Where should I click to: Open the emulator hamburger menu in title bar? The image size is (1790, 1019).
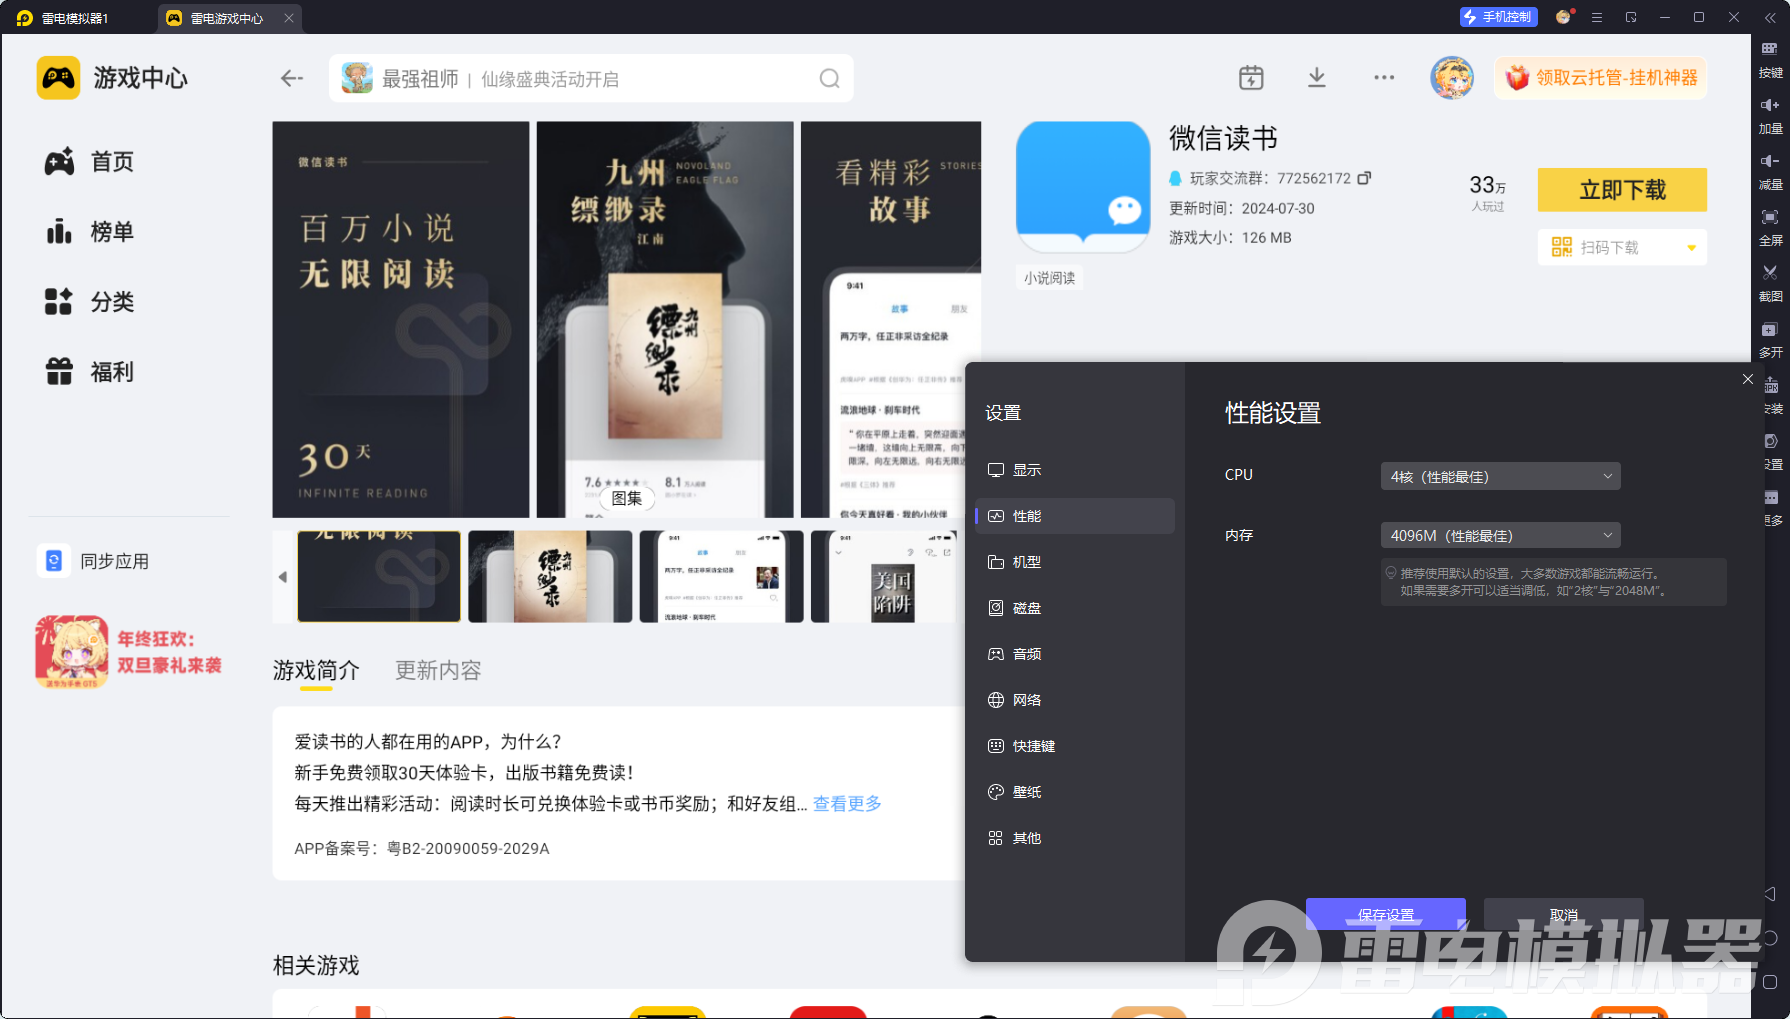pos(1597,18)
